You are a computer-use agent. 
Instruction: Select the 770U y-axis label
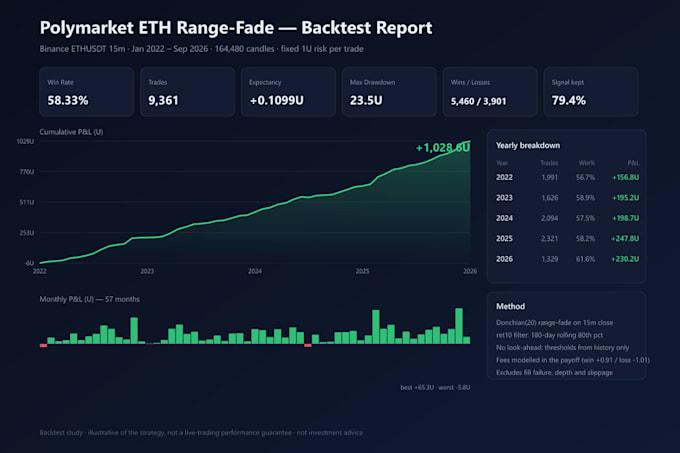pos(26,172)
